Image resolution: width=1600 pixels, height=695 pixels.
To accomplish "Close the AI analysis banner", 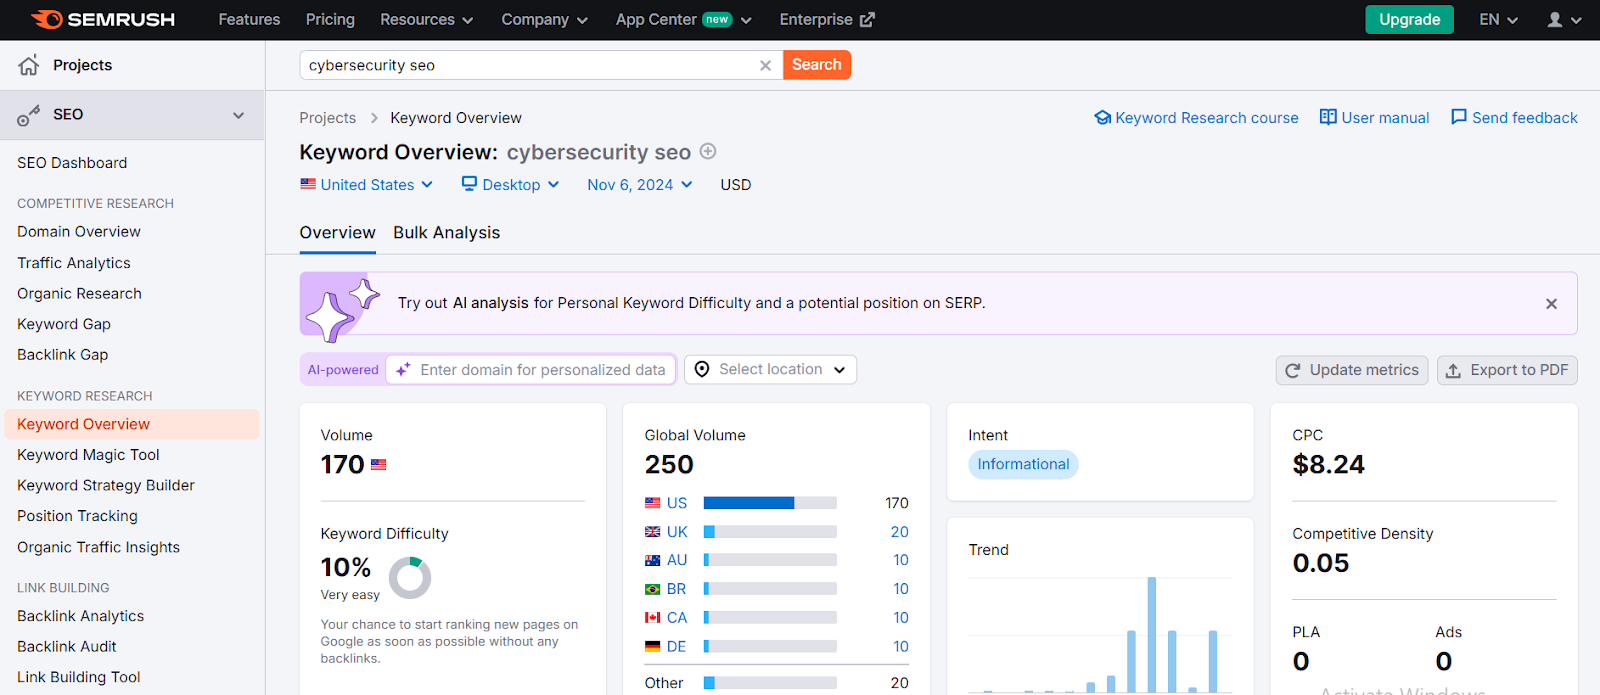I will [x=1551, y=303].
